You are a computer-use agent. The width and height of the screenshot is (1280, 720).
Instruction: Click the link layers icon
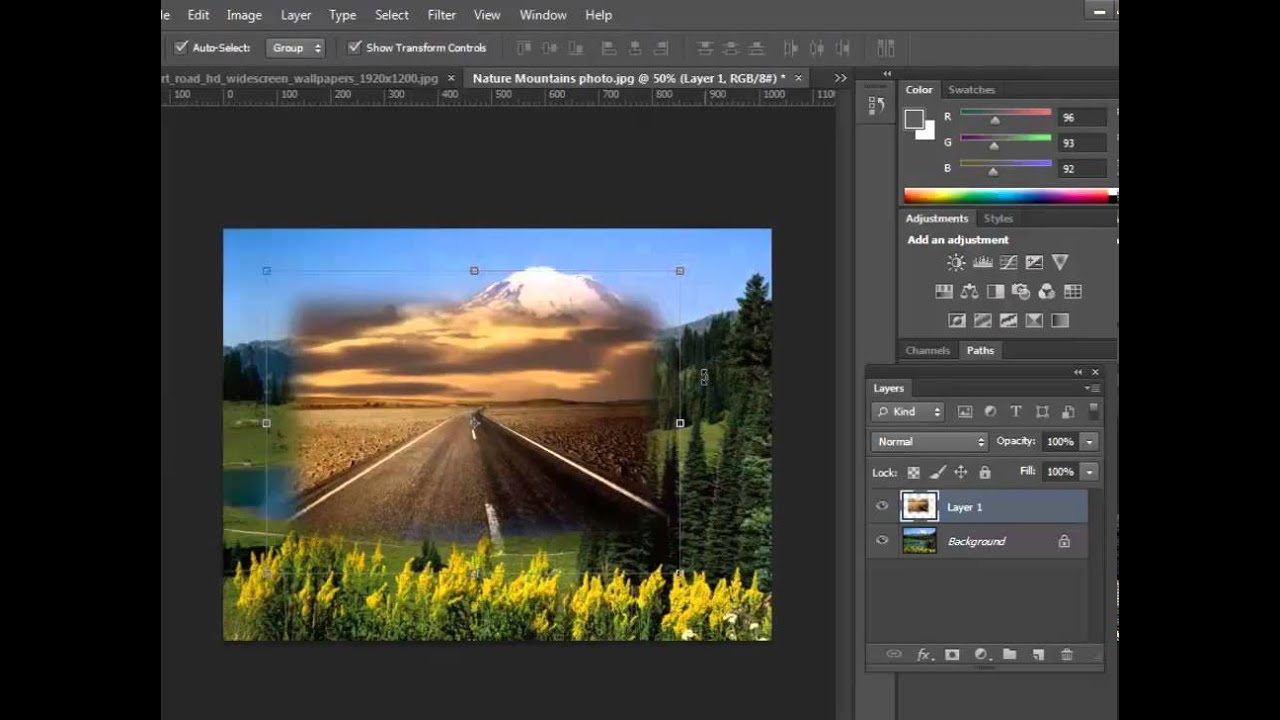click(894, 654)
